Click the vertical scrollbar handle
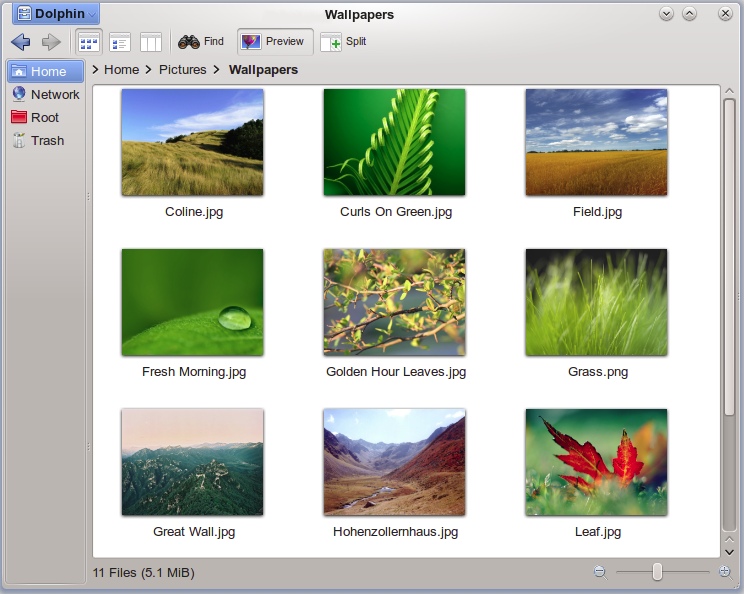 pos(729,257)
